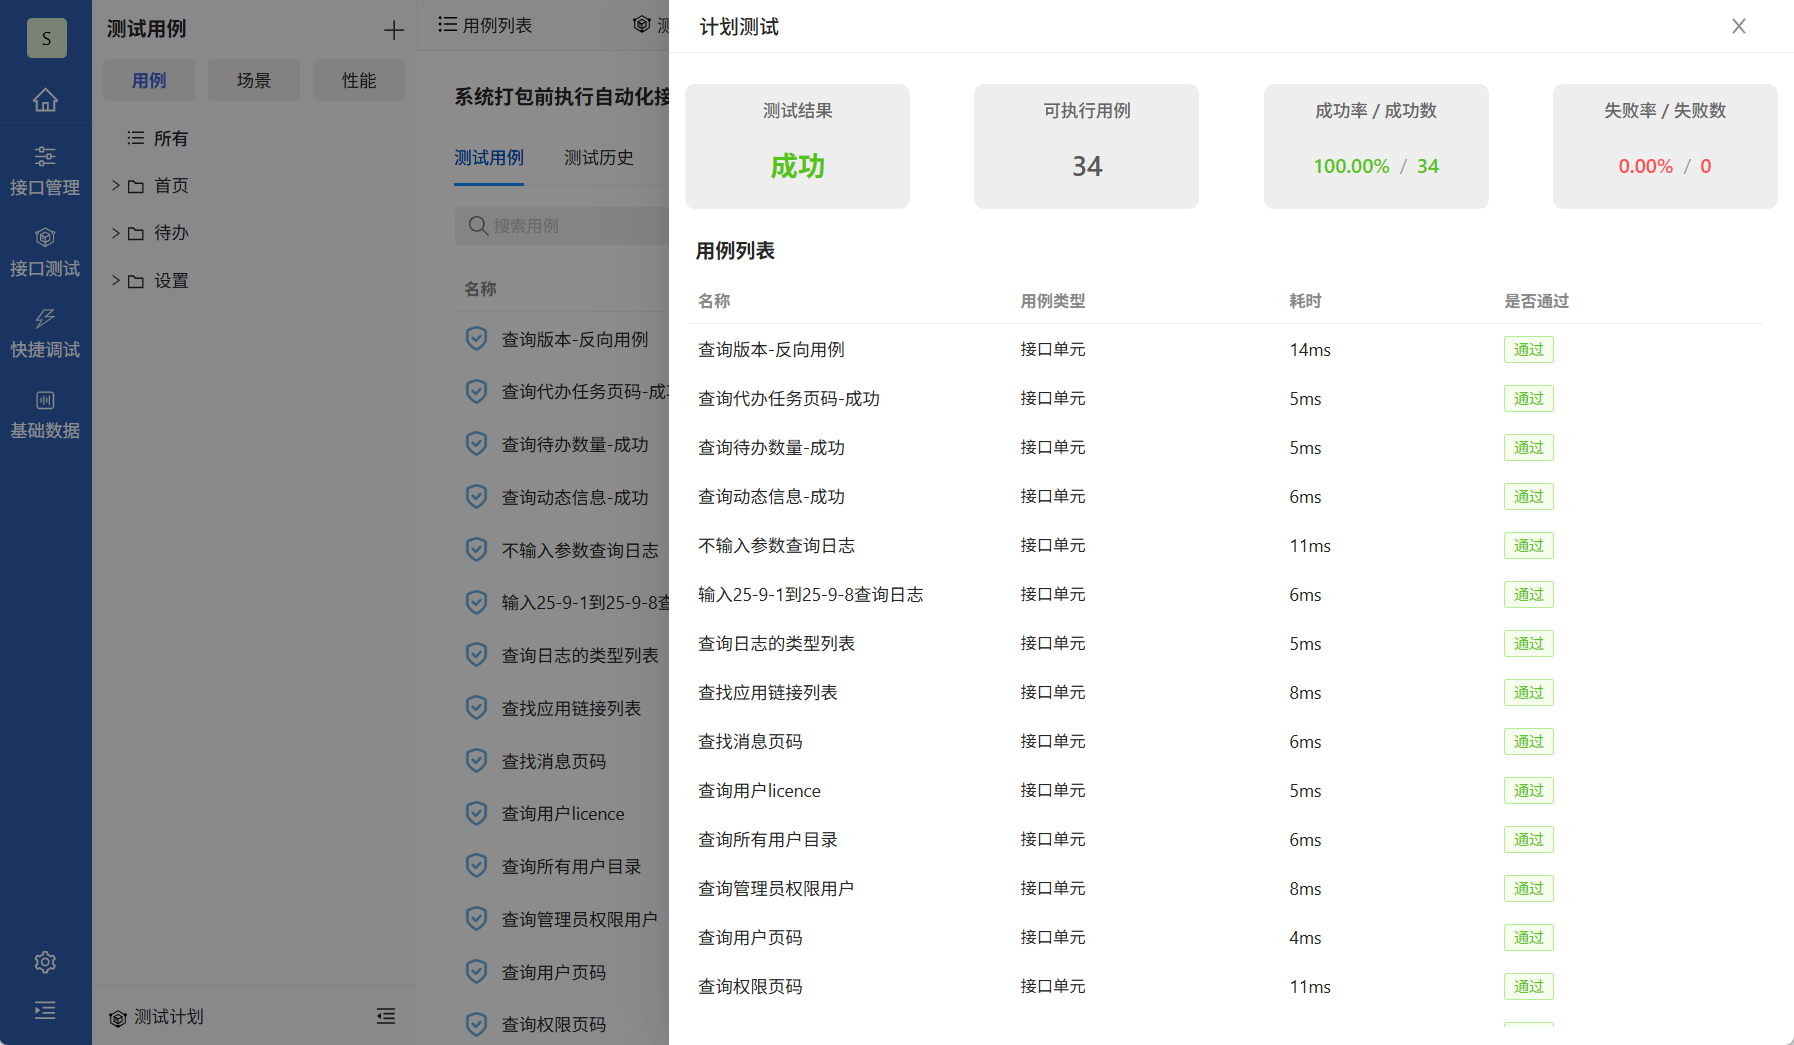
Task: Switch to the 测试历史 tab
Action: click(599, 158)
